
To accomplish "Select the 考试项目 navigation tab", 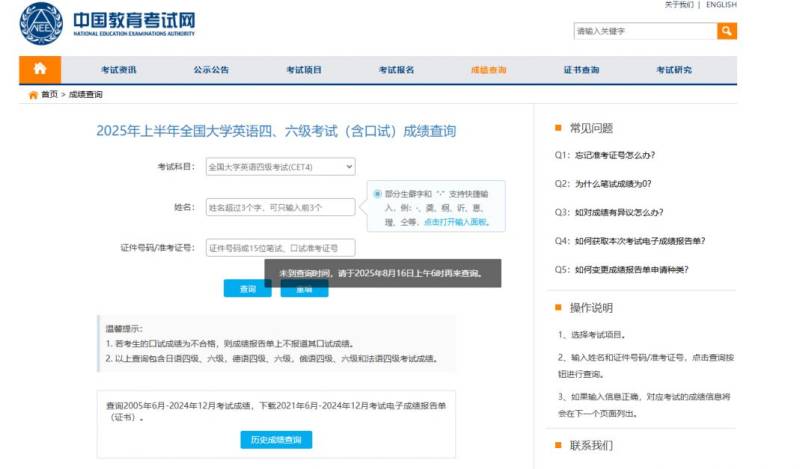I will 304,70.
